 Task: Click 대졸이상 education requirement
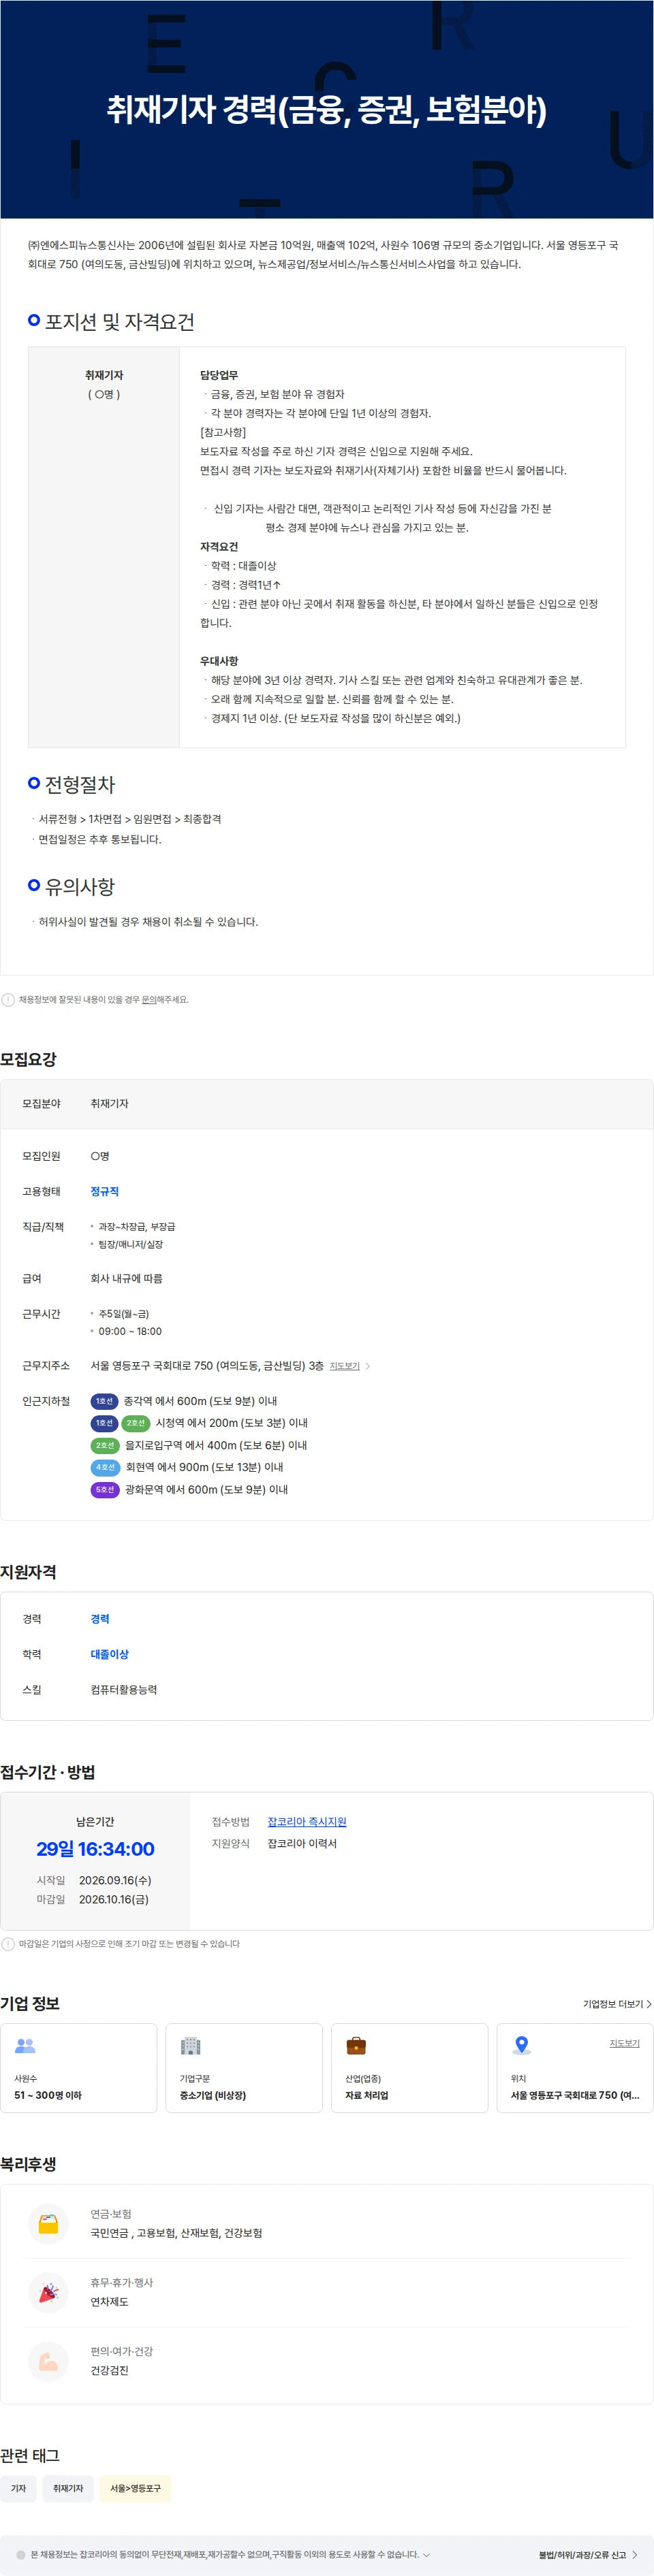click(109, 1654)
